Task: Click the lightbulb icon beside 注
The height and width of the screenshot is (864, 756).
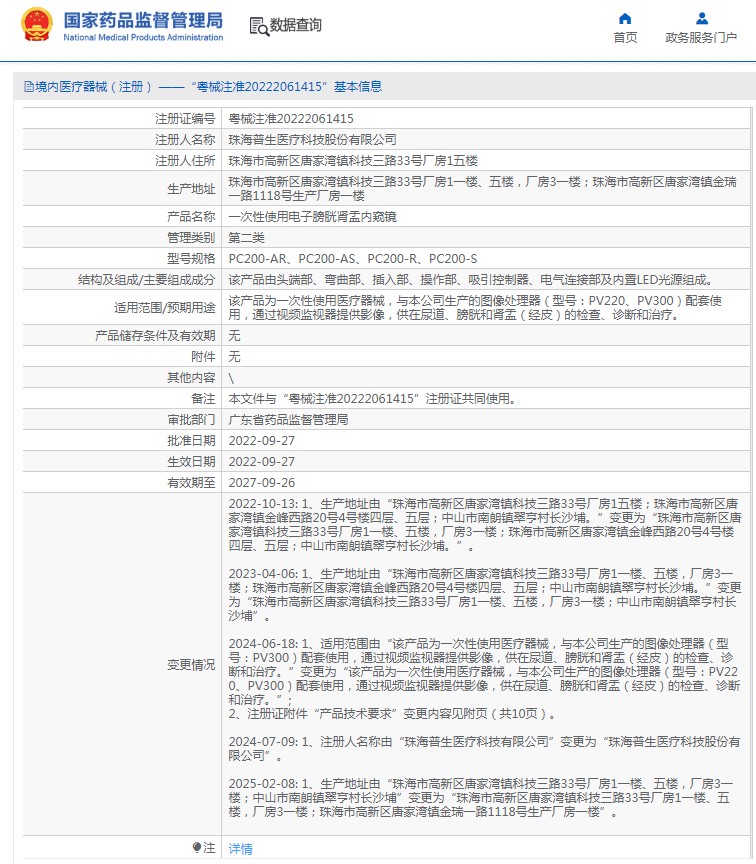Action: pyautogui.click(x=197, y=847)
